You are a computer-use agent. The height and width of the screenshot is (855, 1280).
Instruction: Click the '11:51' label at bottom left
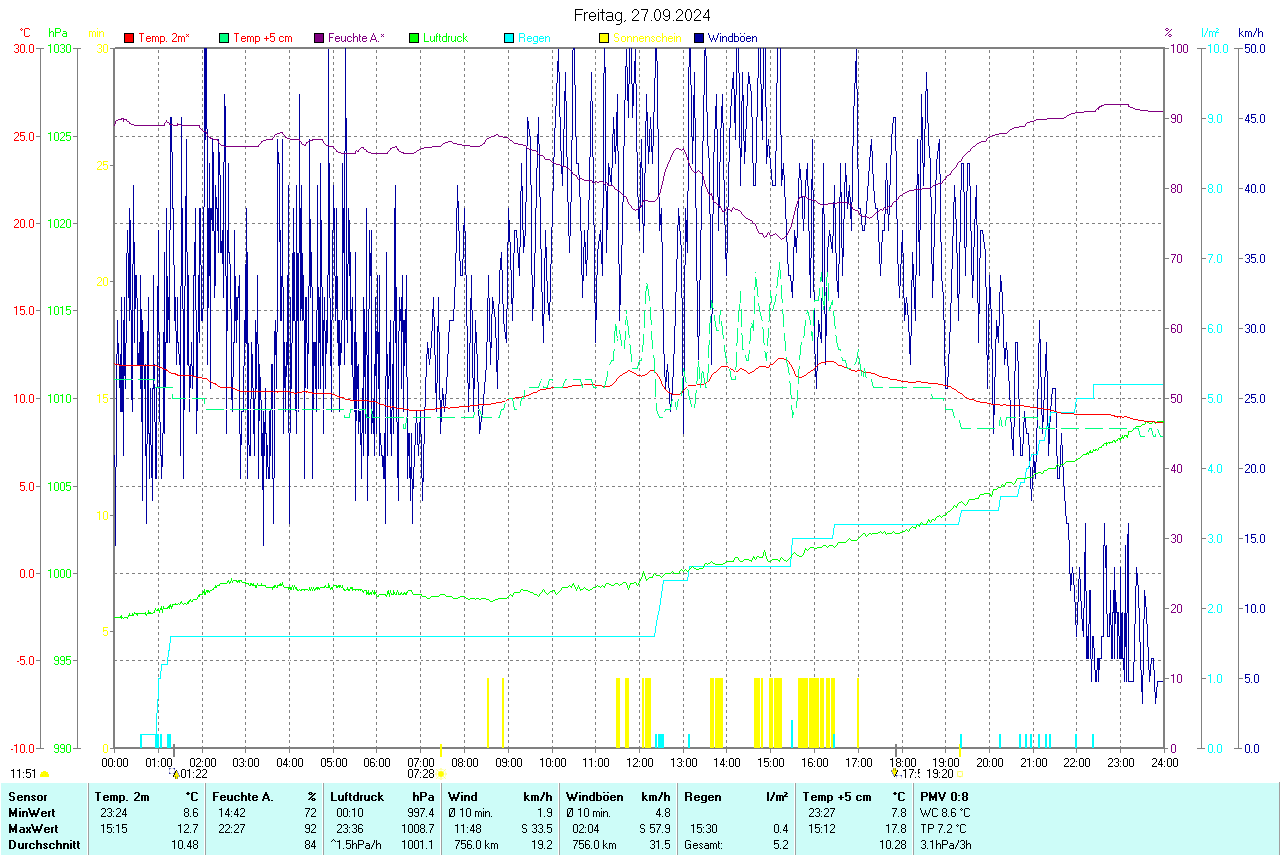pos(24,774)
